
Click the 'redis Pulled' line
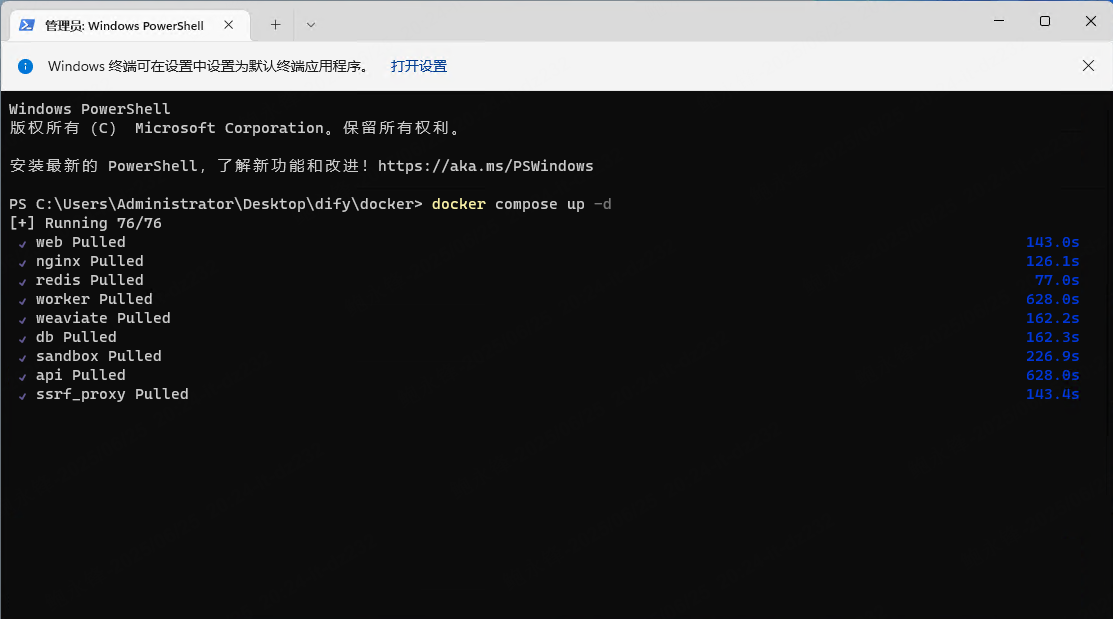tap(89, 280)
